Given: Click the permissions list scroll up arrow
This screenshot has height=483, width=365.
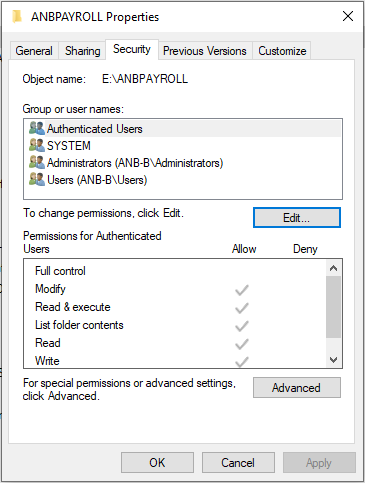Looking at the screenshot, I should point(333,268).
